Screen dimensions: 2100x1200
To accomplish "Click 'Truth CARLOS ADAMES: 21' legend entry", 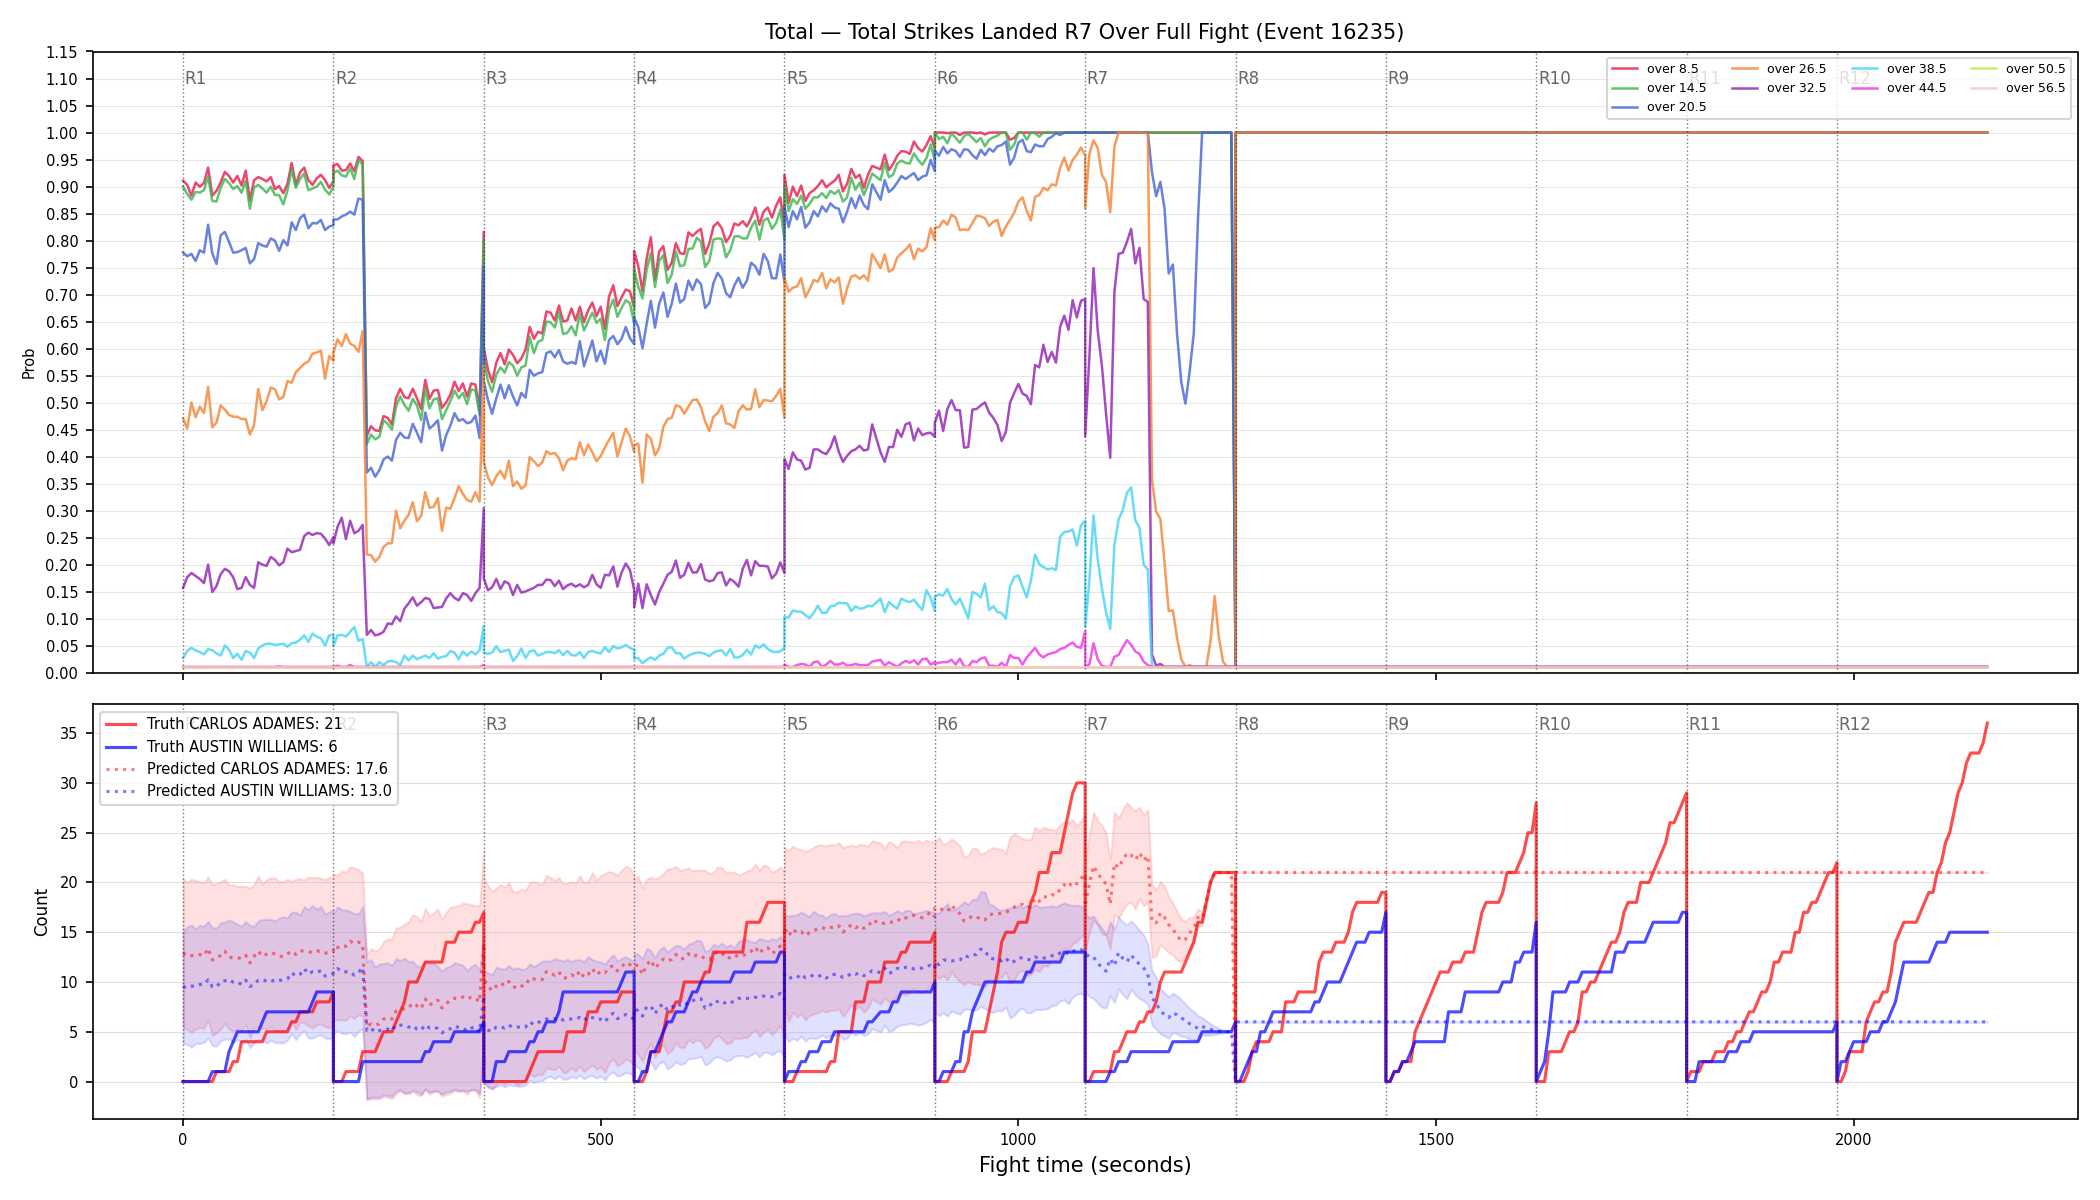I will tap(224, 724).
